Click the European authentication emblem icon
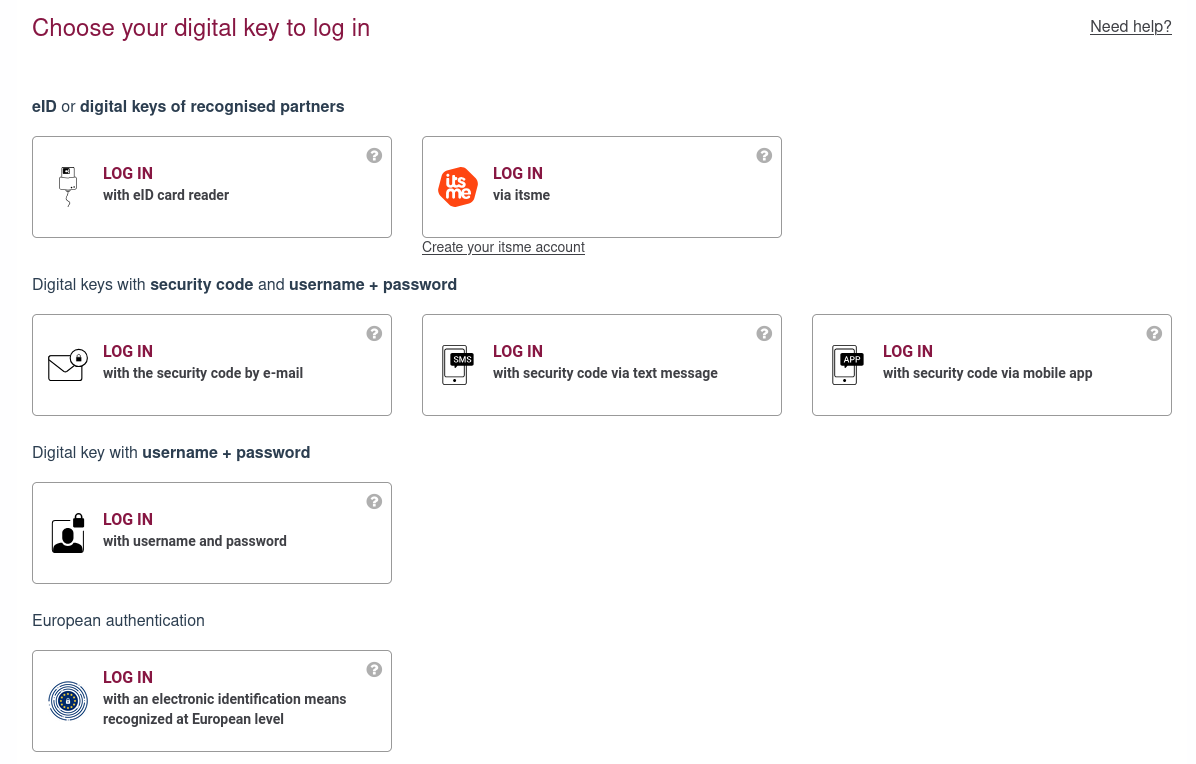 pyautogui.click(x=68, y=701)
